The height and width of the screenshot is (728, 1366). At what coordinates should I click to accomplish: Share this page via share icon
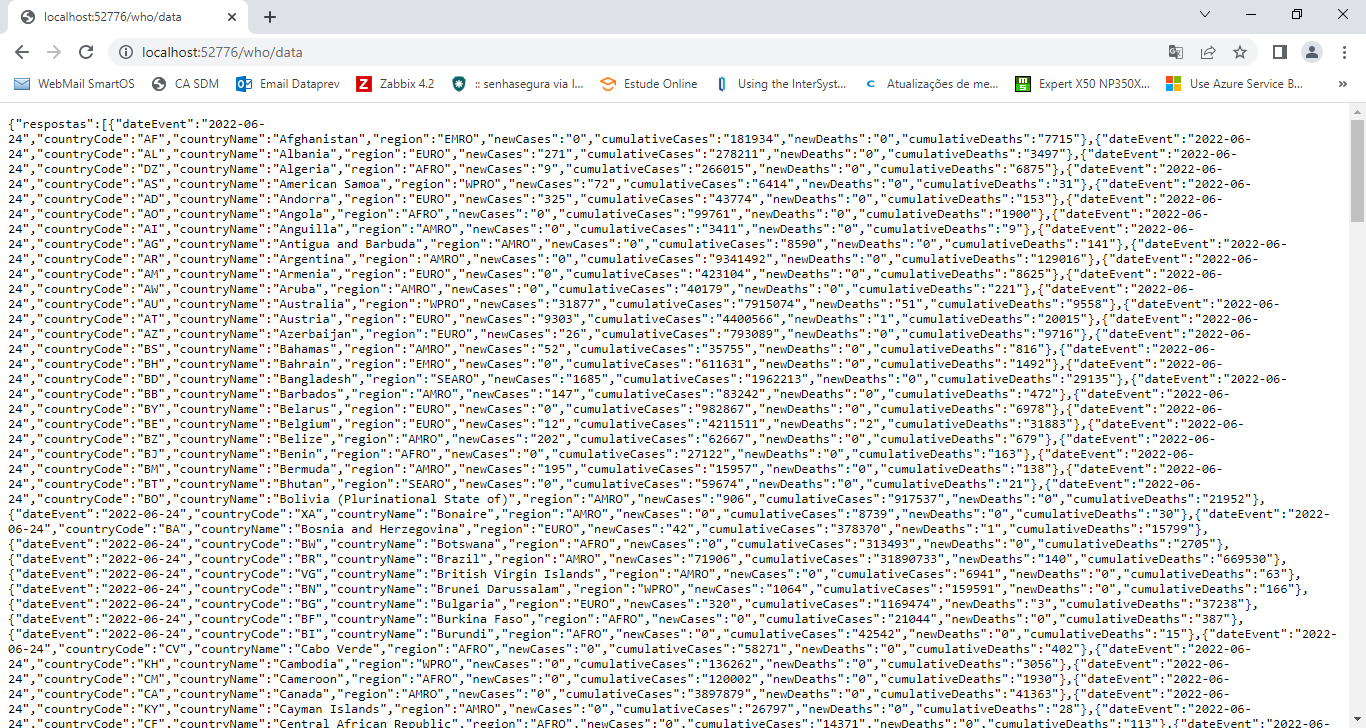[x=1208, y=52]
